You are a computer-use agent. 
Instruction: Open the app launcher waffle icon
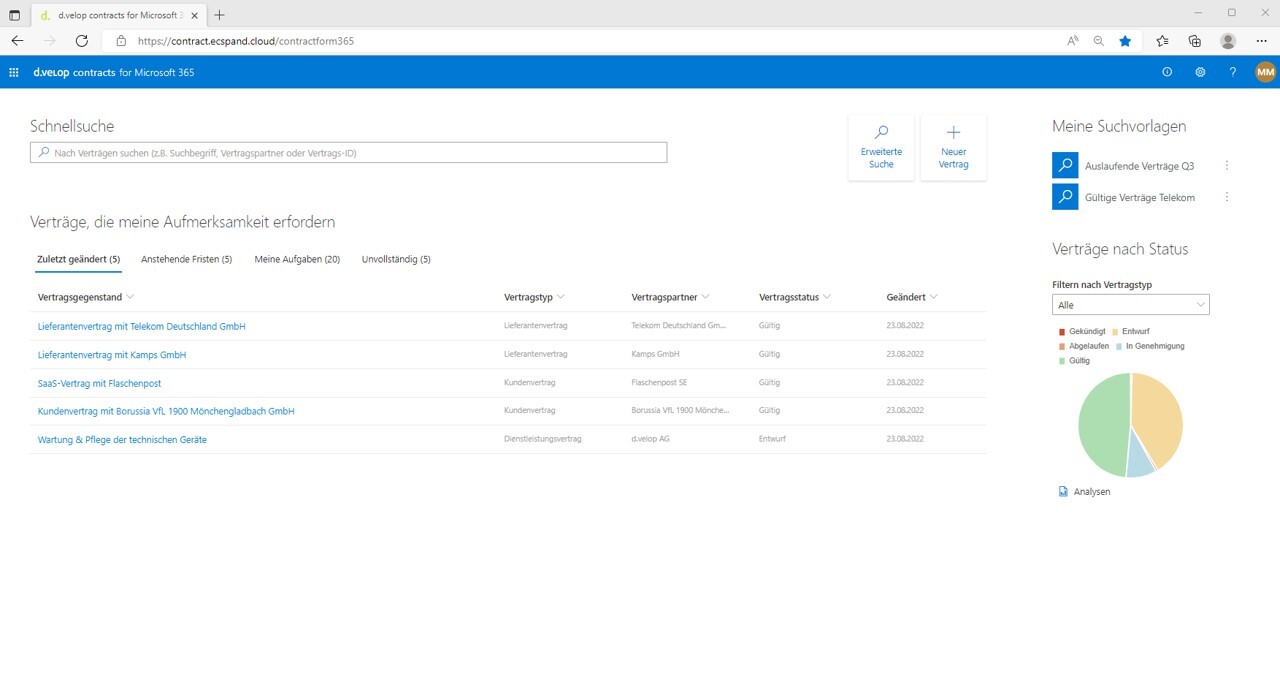coord(13,72)
